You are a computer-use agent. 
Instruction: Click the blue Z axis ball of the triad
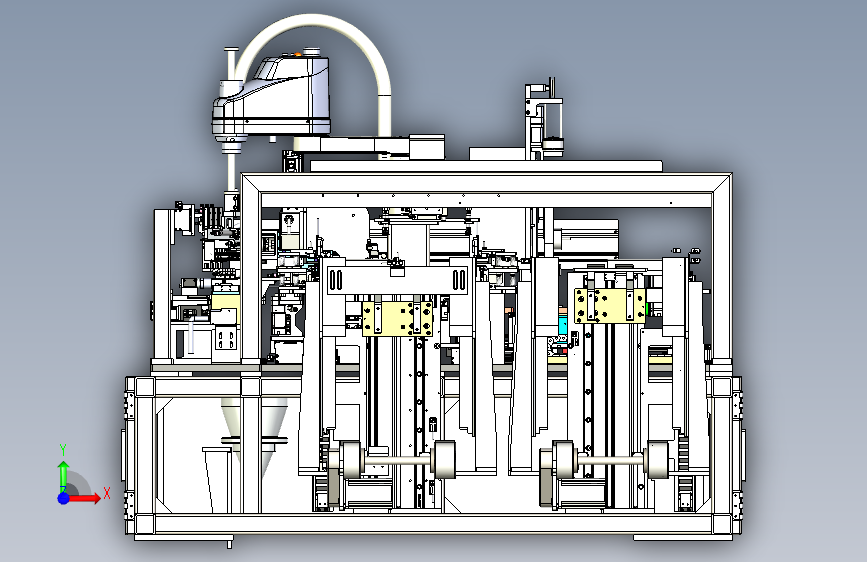pyautogui.click(x=64, y=498)
